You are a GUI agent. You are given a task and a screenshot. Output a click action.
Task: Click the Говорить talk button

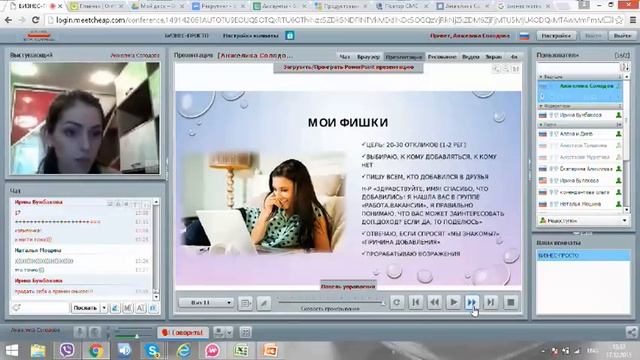183,333
